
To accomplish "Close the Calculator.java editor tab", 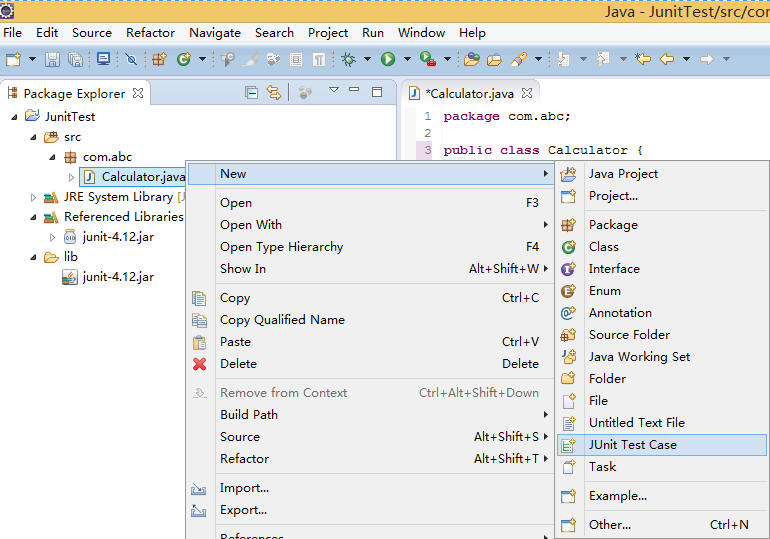I will (527, 93).
